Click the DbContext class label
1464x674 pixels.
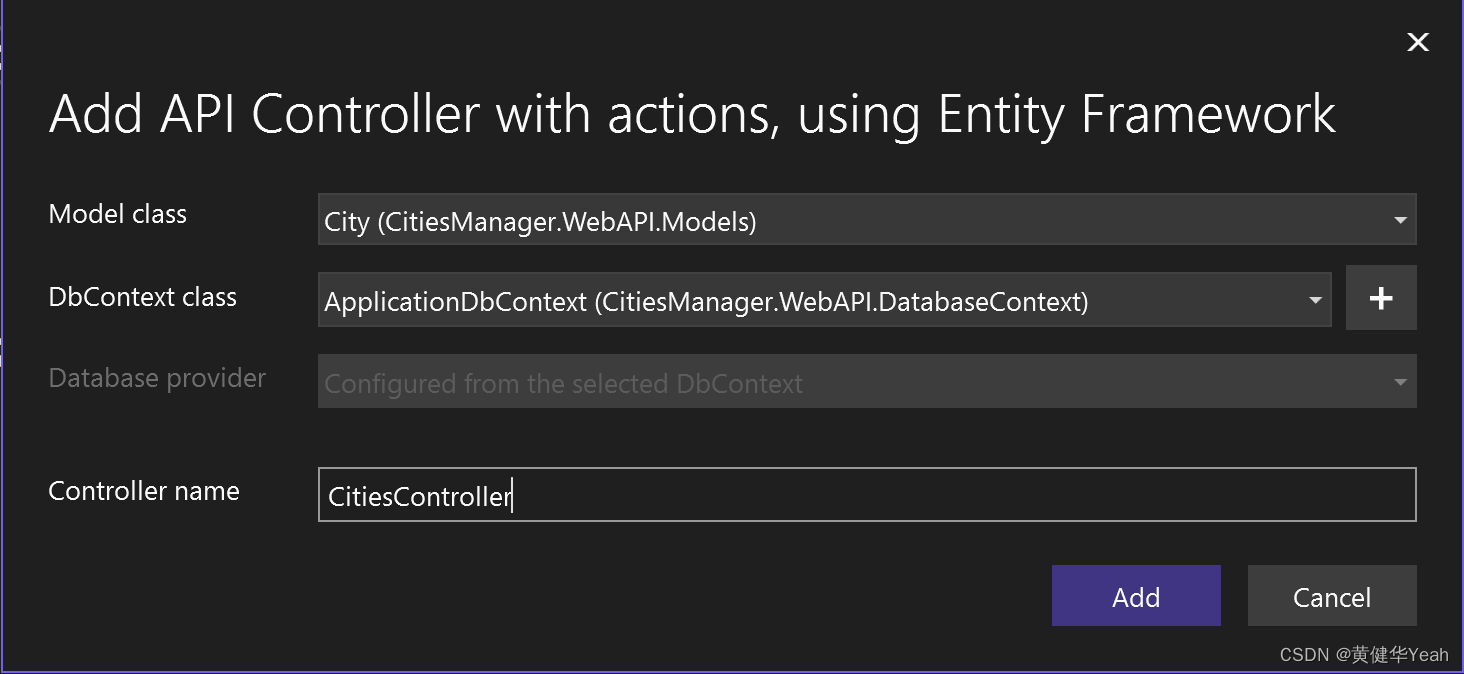point(142,296)
